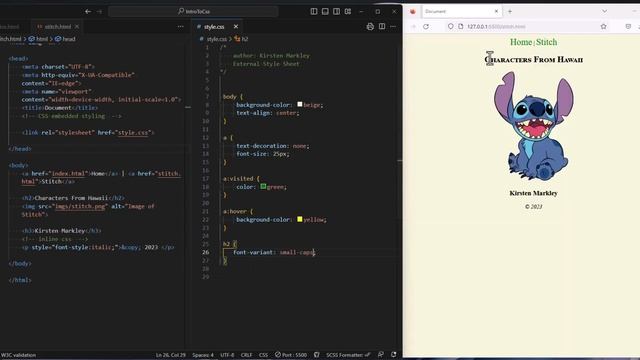
Task: Close the stitch.html tab
Action: pos(77,27)
